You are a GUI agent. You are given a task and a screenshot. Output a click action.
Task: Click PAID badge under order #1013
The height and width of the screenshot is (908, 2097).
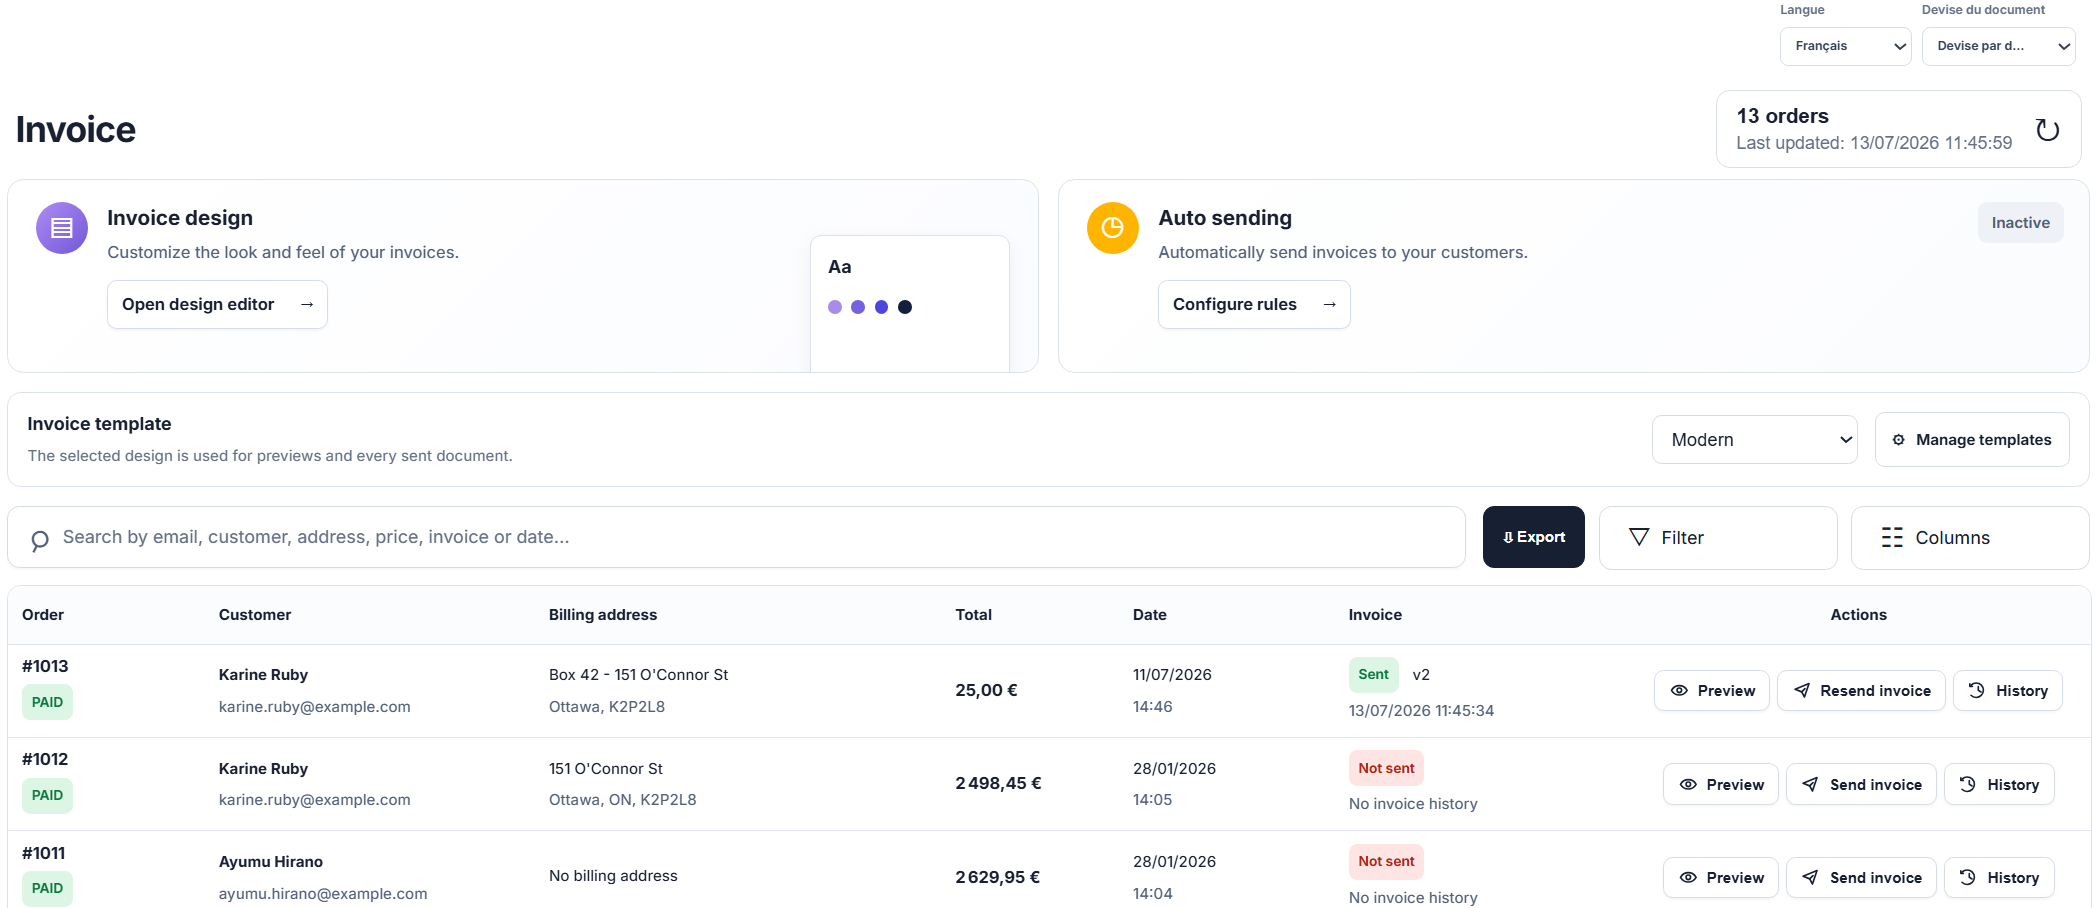[x=47, y=702]
